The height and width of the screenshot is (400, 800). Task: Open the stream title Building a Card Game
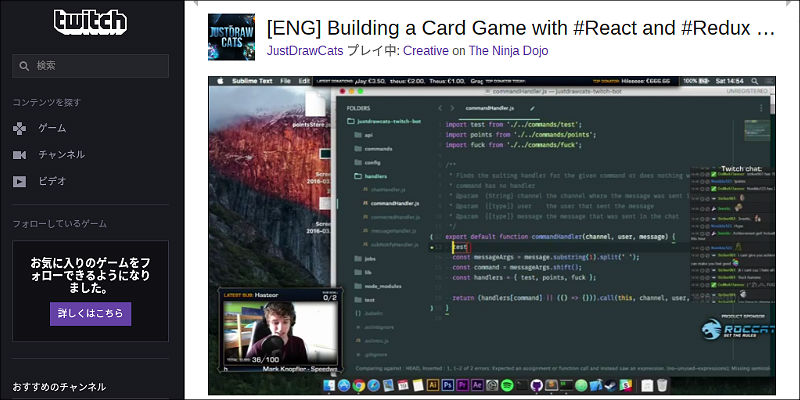520,29
